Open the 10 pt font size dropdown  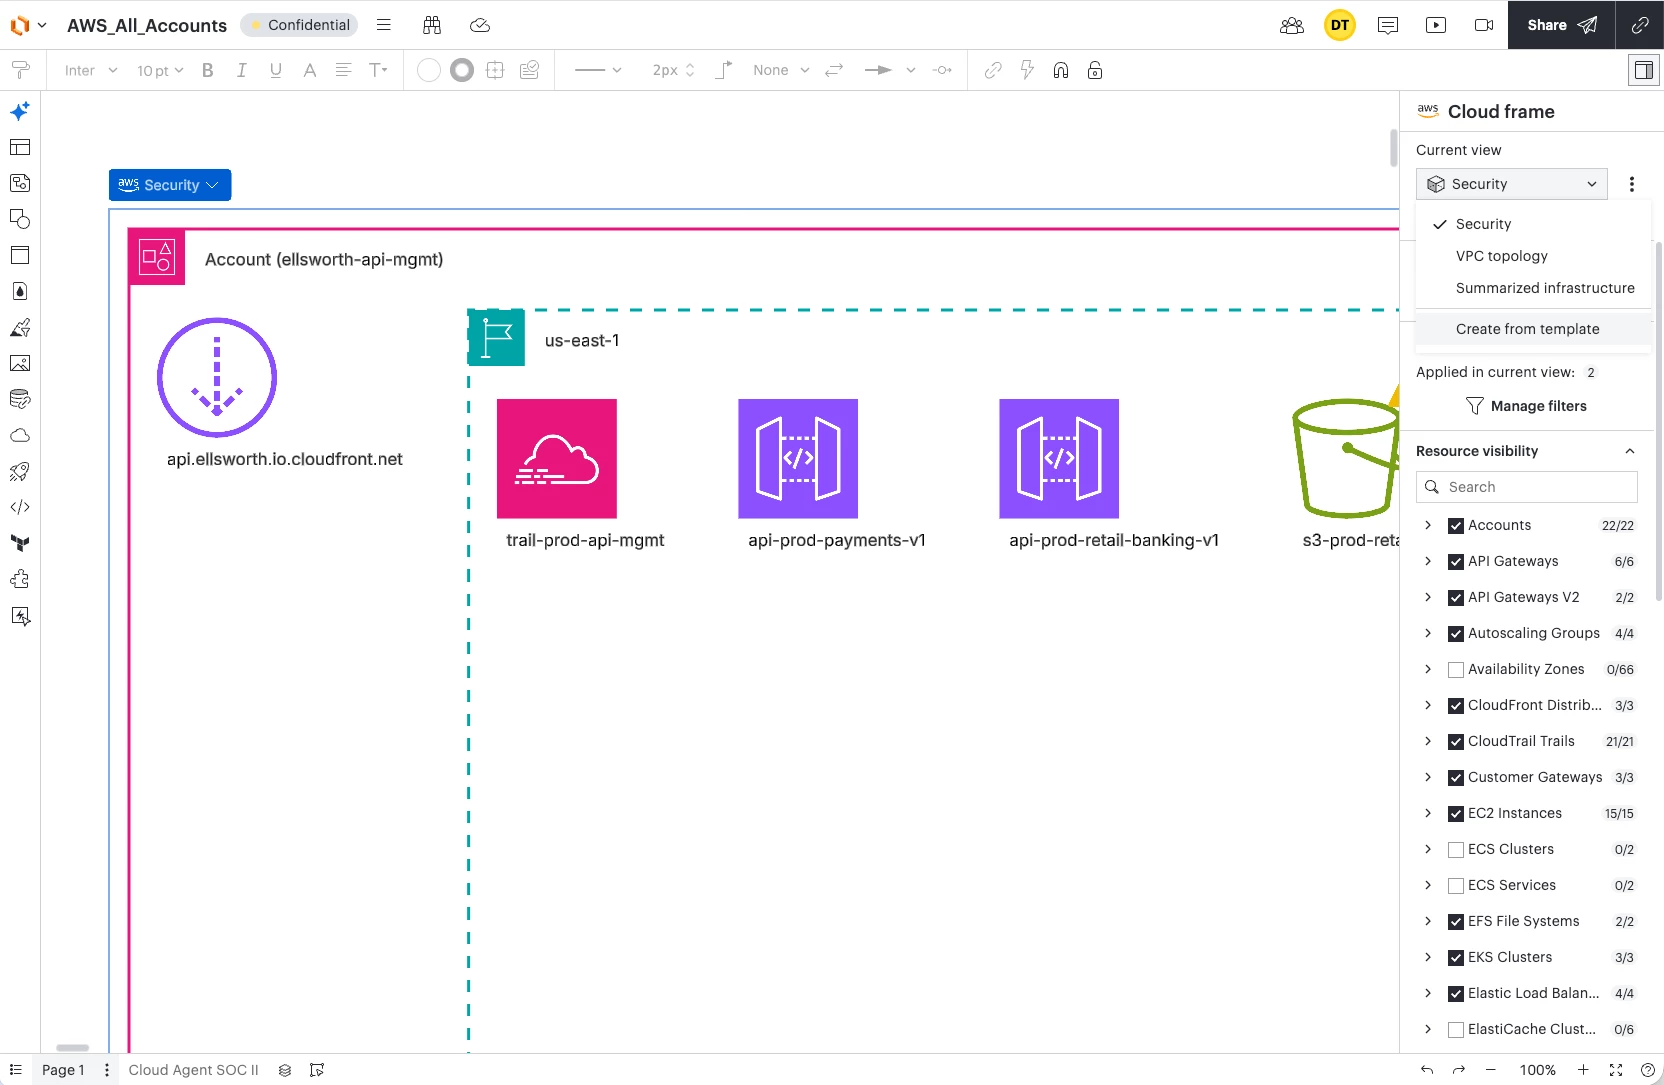[x=160, y=70]
